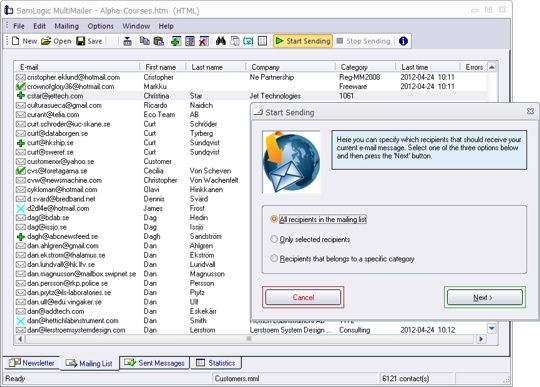The width and height of the screenshot is (540, 387).
Task: Select the dan.ahlgren@gmail.com row
Action: pos(131,246)
